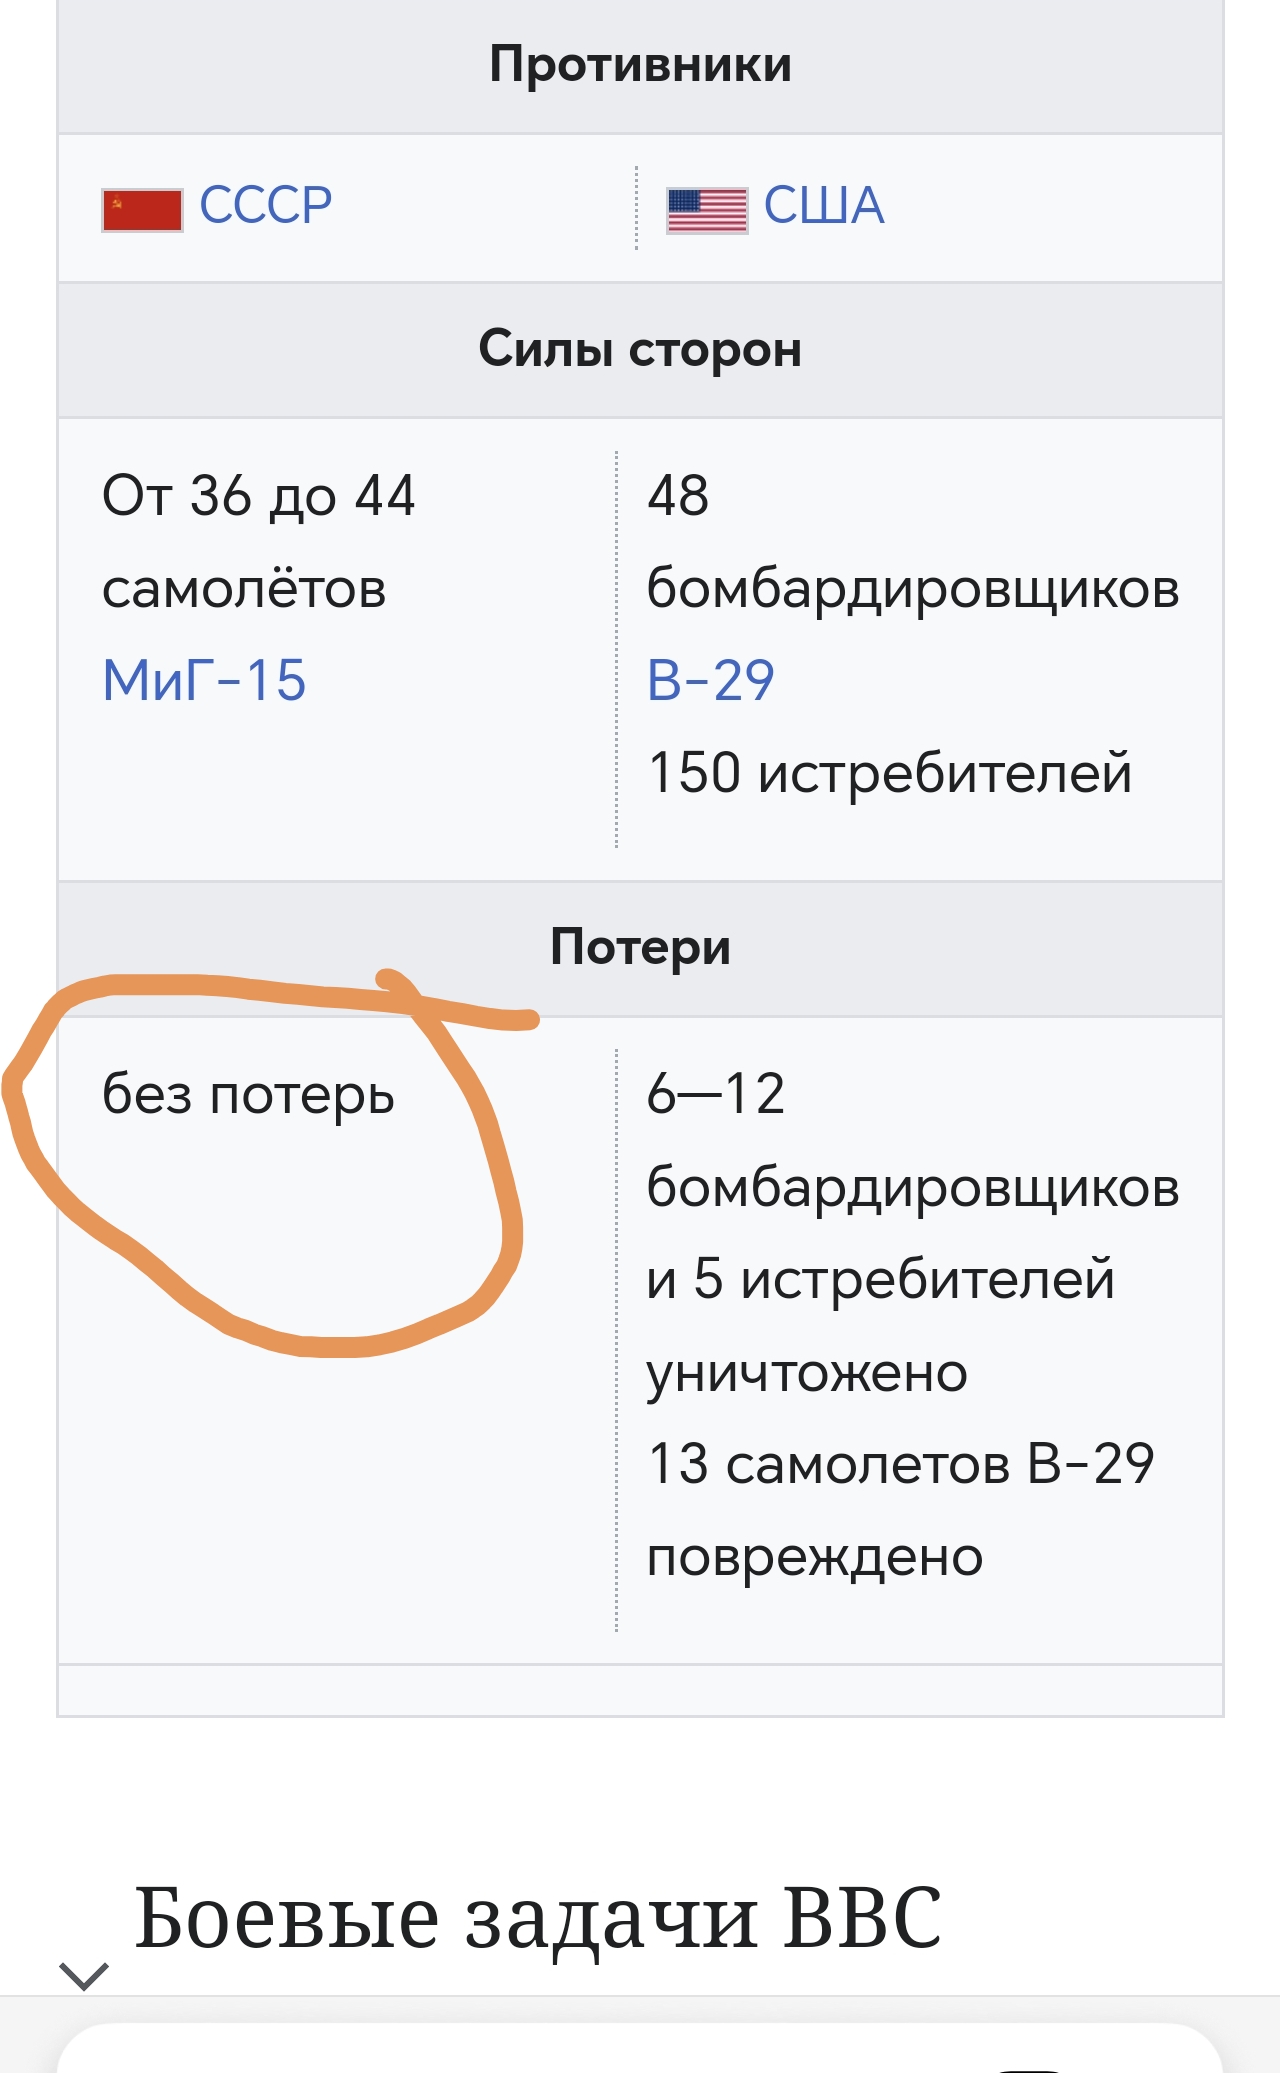Tap the text 150 истребителей
Viewport: 1280px width, 2073px height.
pyautogui.click(x=890, y=774)
